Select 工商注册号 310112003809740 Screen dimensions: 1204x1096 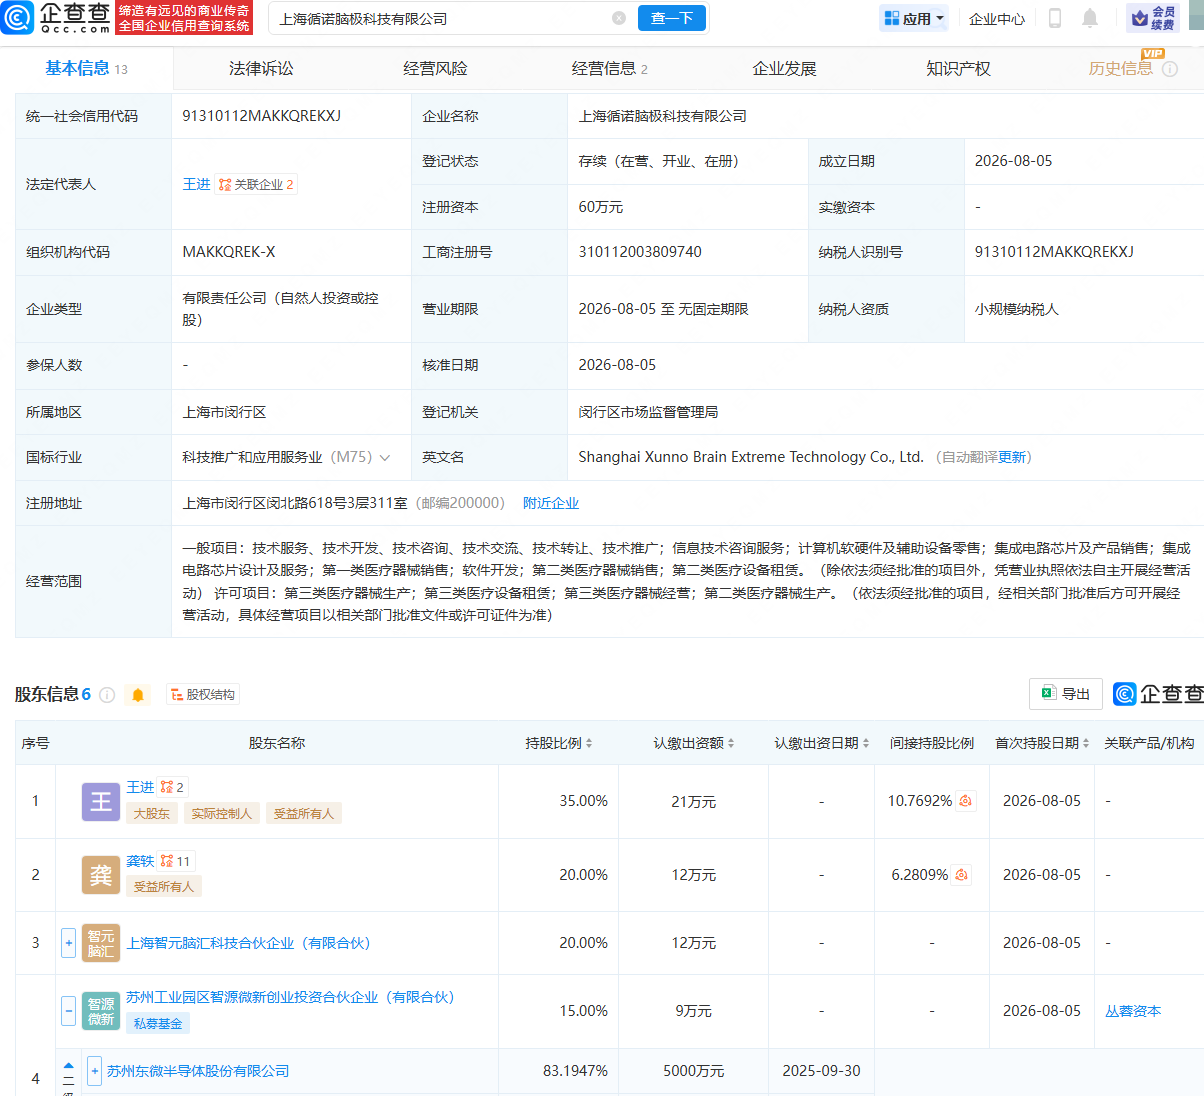(640, 252)
